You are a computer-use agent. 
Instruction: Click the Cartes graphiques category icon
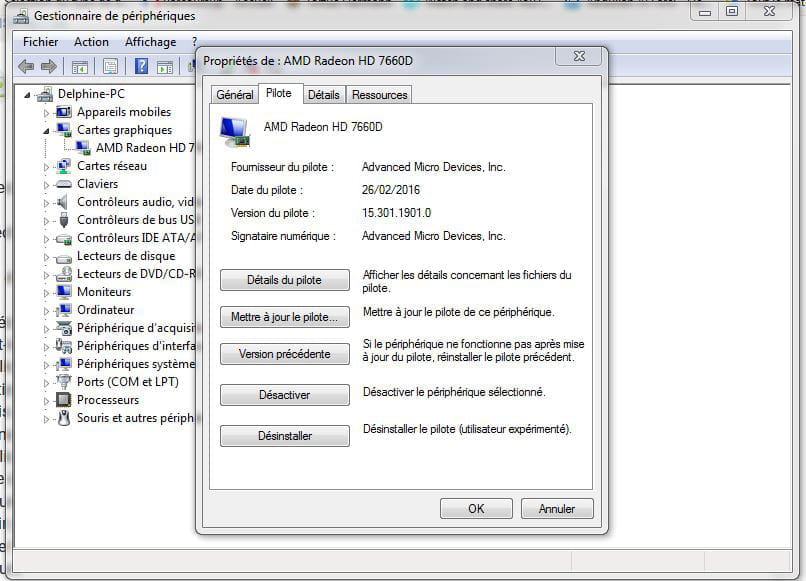pyautogui.click(x=64, y=130)
